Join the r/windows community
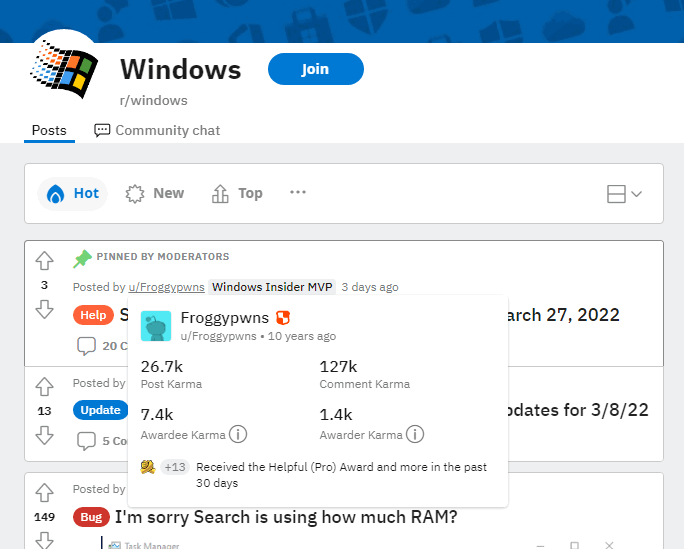 316,69
